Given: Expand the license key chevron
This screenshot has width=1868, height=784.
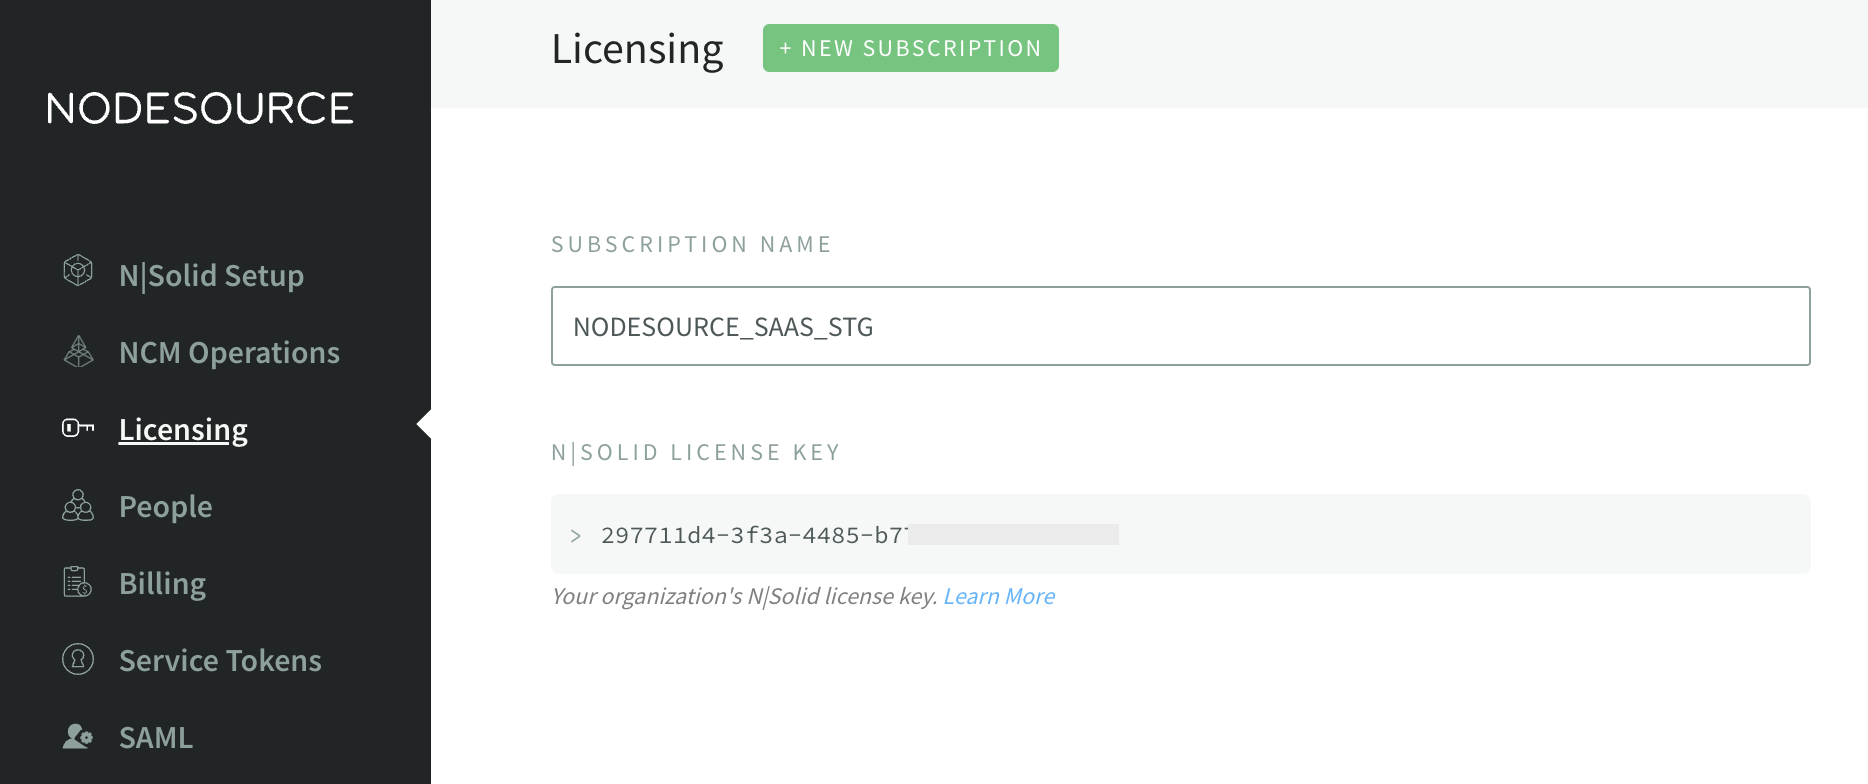Looking at the screenshot, I should pyautogui.click(x=576, y=536).
